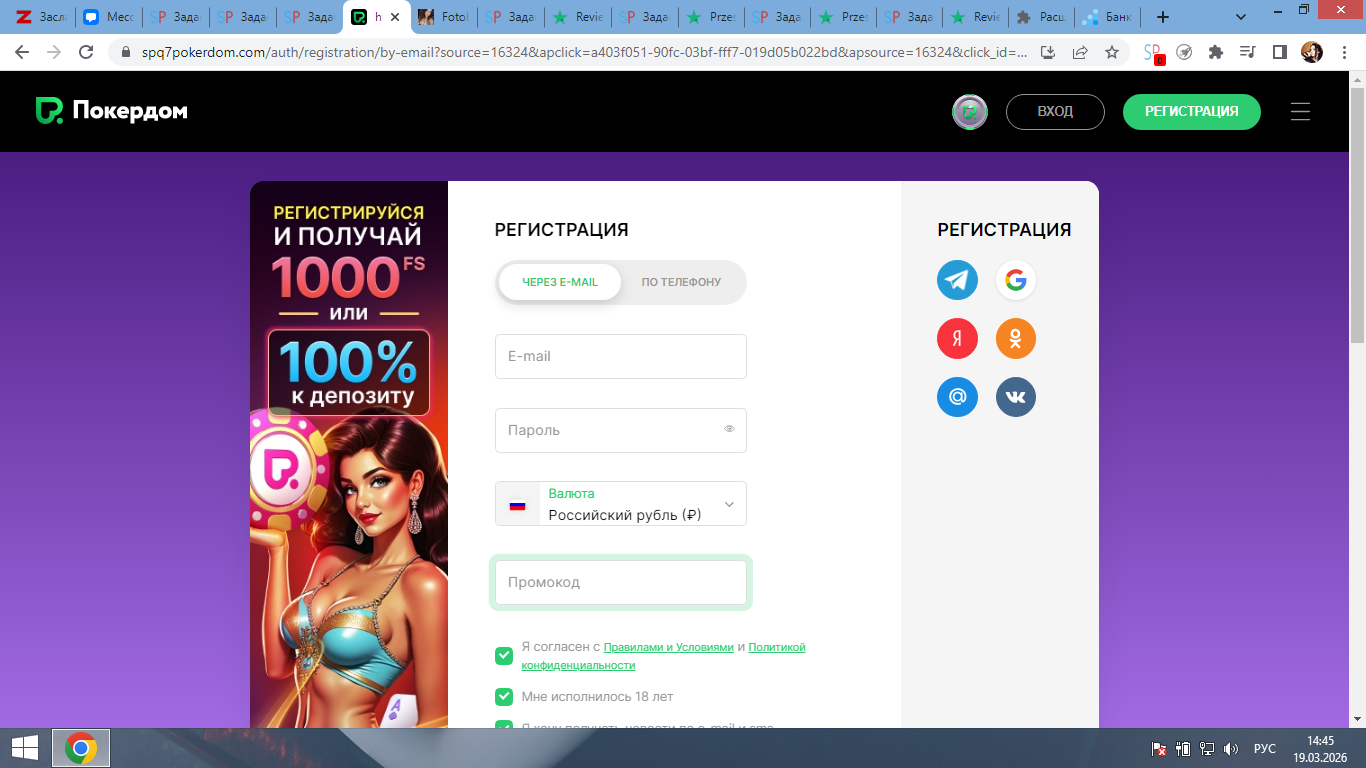
Task: Expand the Валюта currency dropdown
Action: tap(729, 504)
